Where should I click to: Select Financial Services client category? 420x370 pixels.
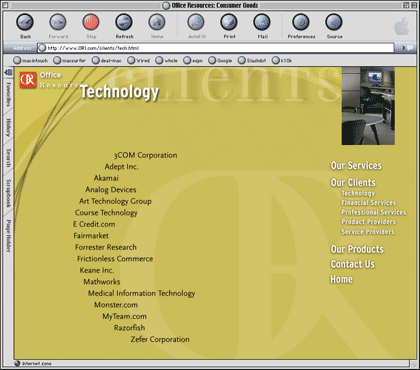tap(369, 203)
